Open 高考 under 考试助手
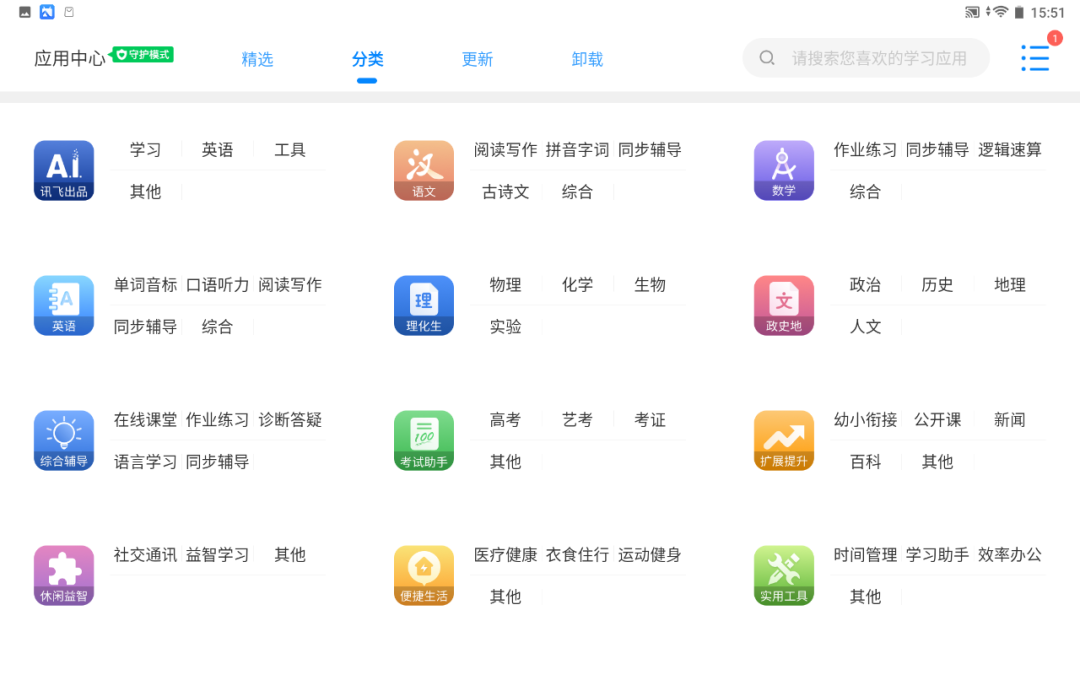Viewport: 1080px width, 675px height. (x=506, y=420)
